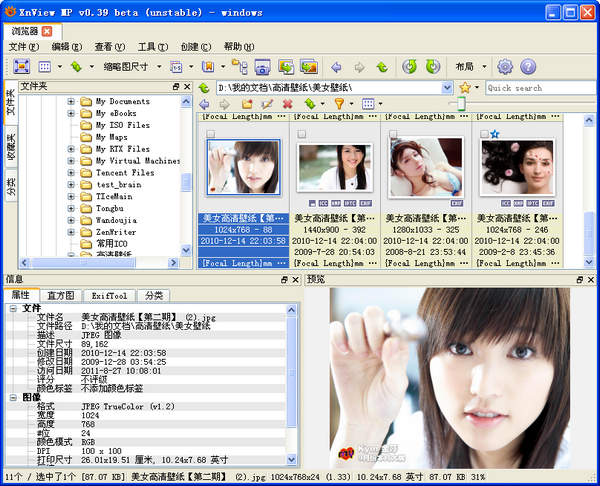Open the 帮助(H) menu

239,47
